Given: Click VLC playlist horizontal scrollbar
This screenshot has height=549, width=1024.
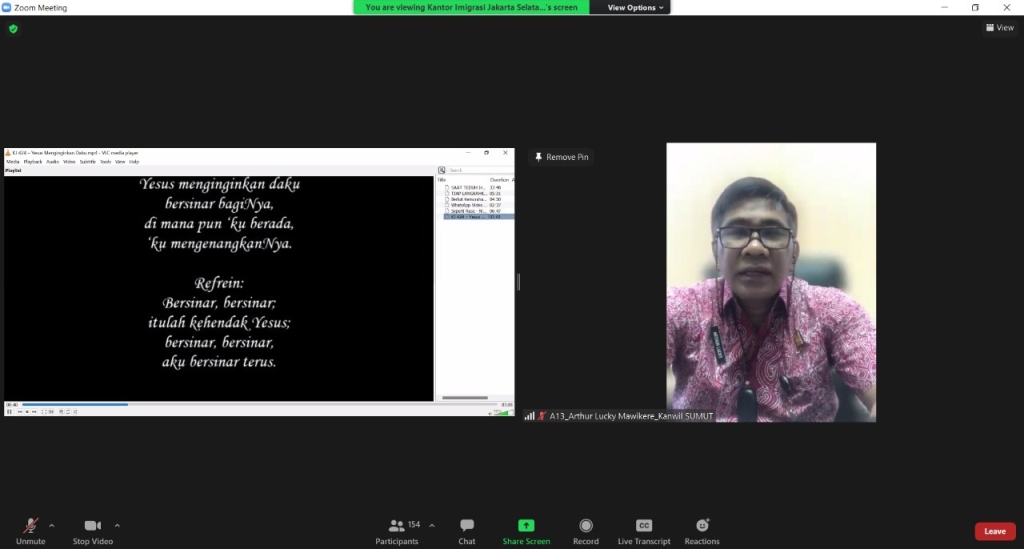Looking at the screenshot, I should (x=465, y=398).
